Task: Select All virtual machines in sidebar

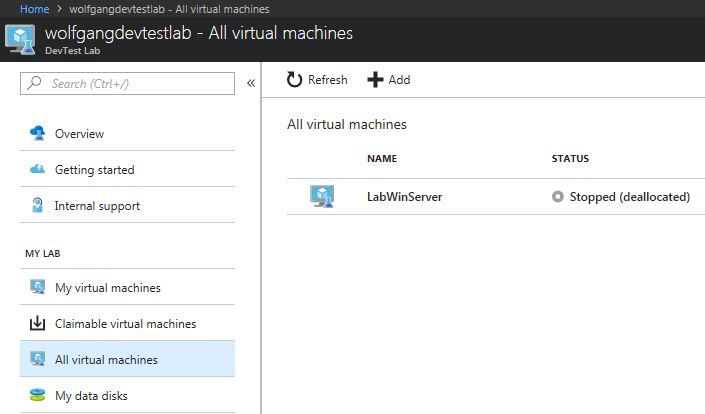Action: click(106, 360)
